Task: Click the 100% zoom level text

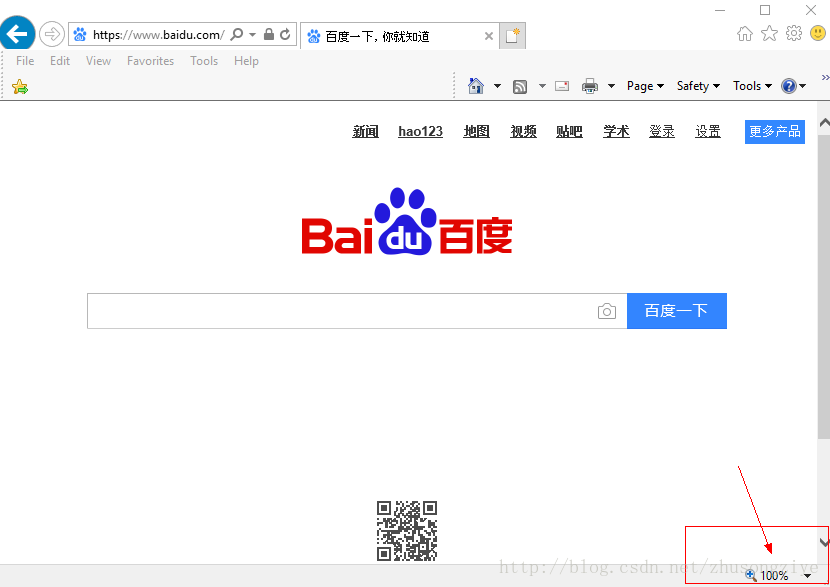Action: [774, 575]
